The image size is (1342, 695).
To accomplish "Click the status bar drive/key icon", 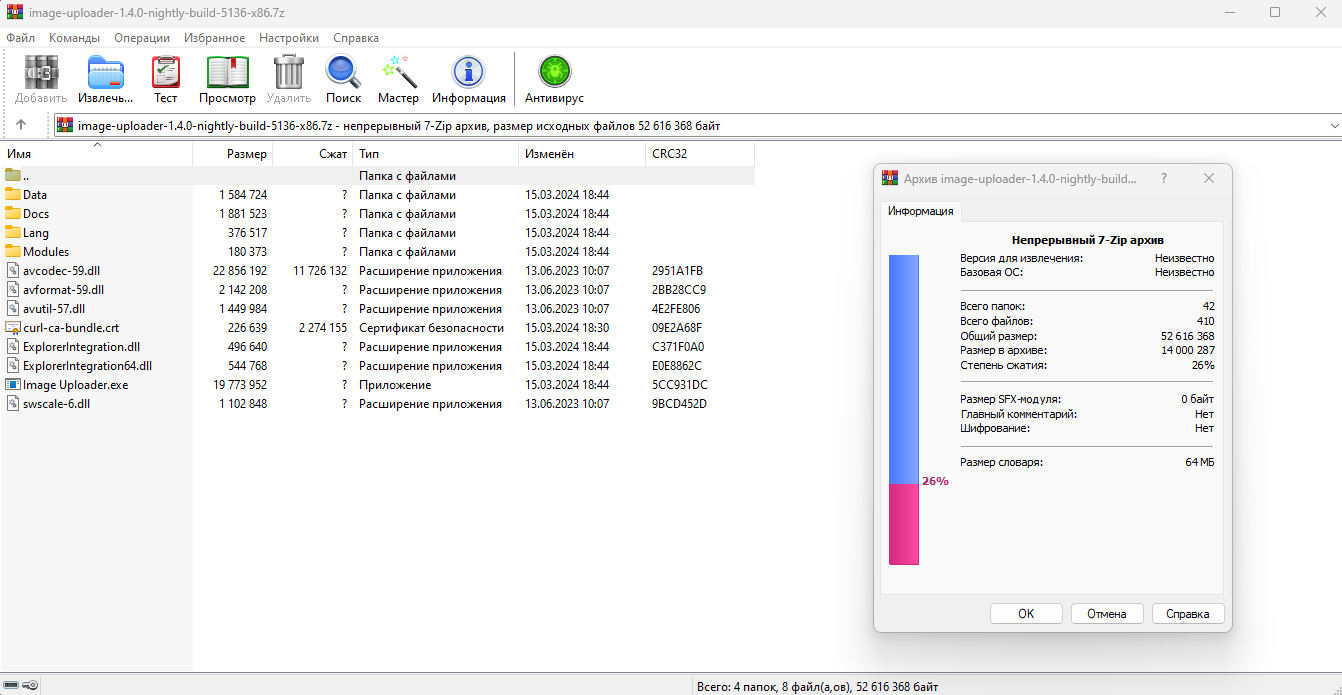I will (22, 686).
